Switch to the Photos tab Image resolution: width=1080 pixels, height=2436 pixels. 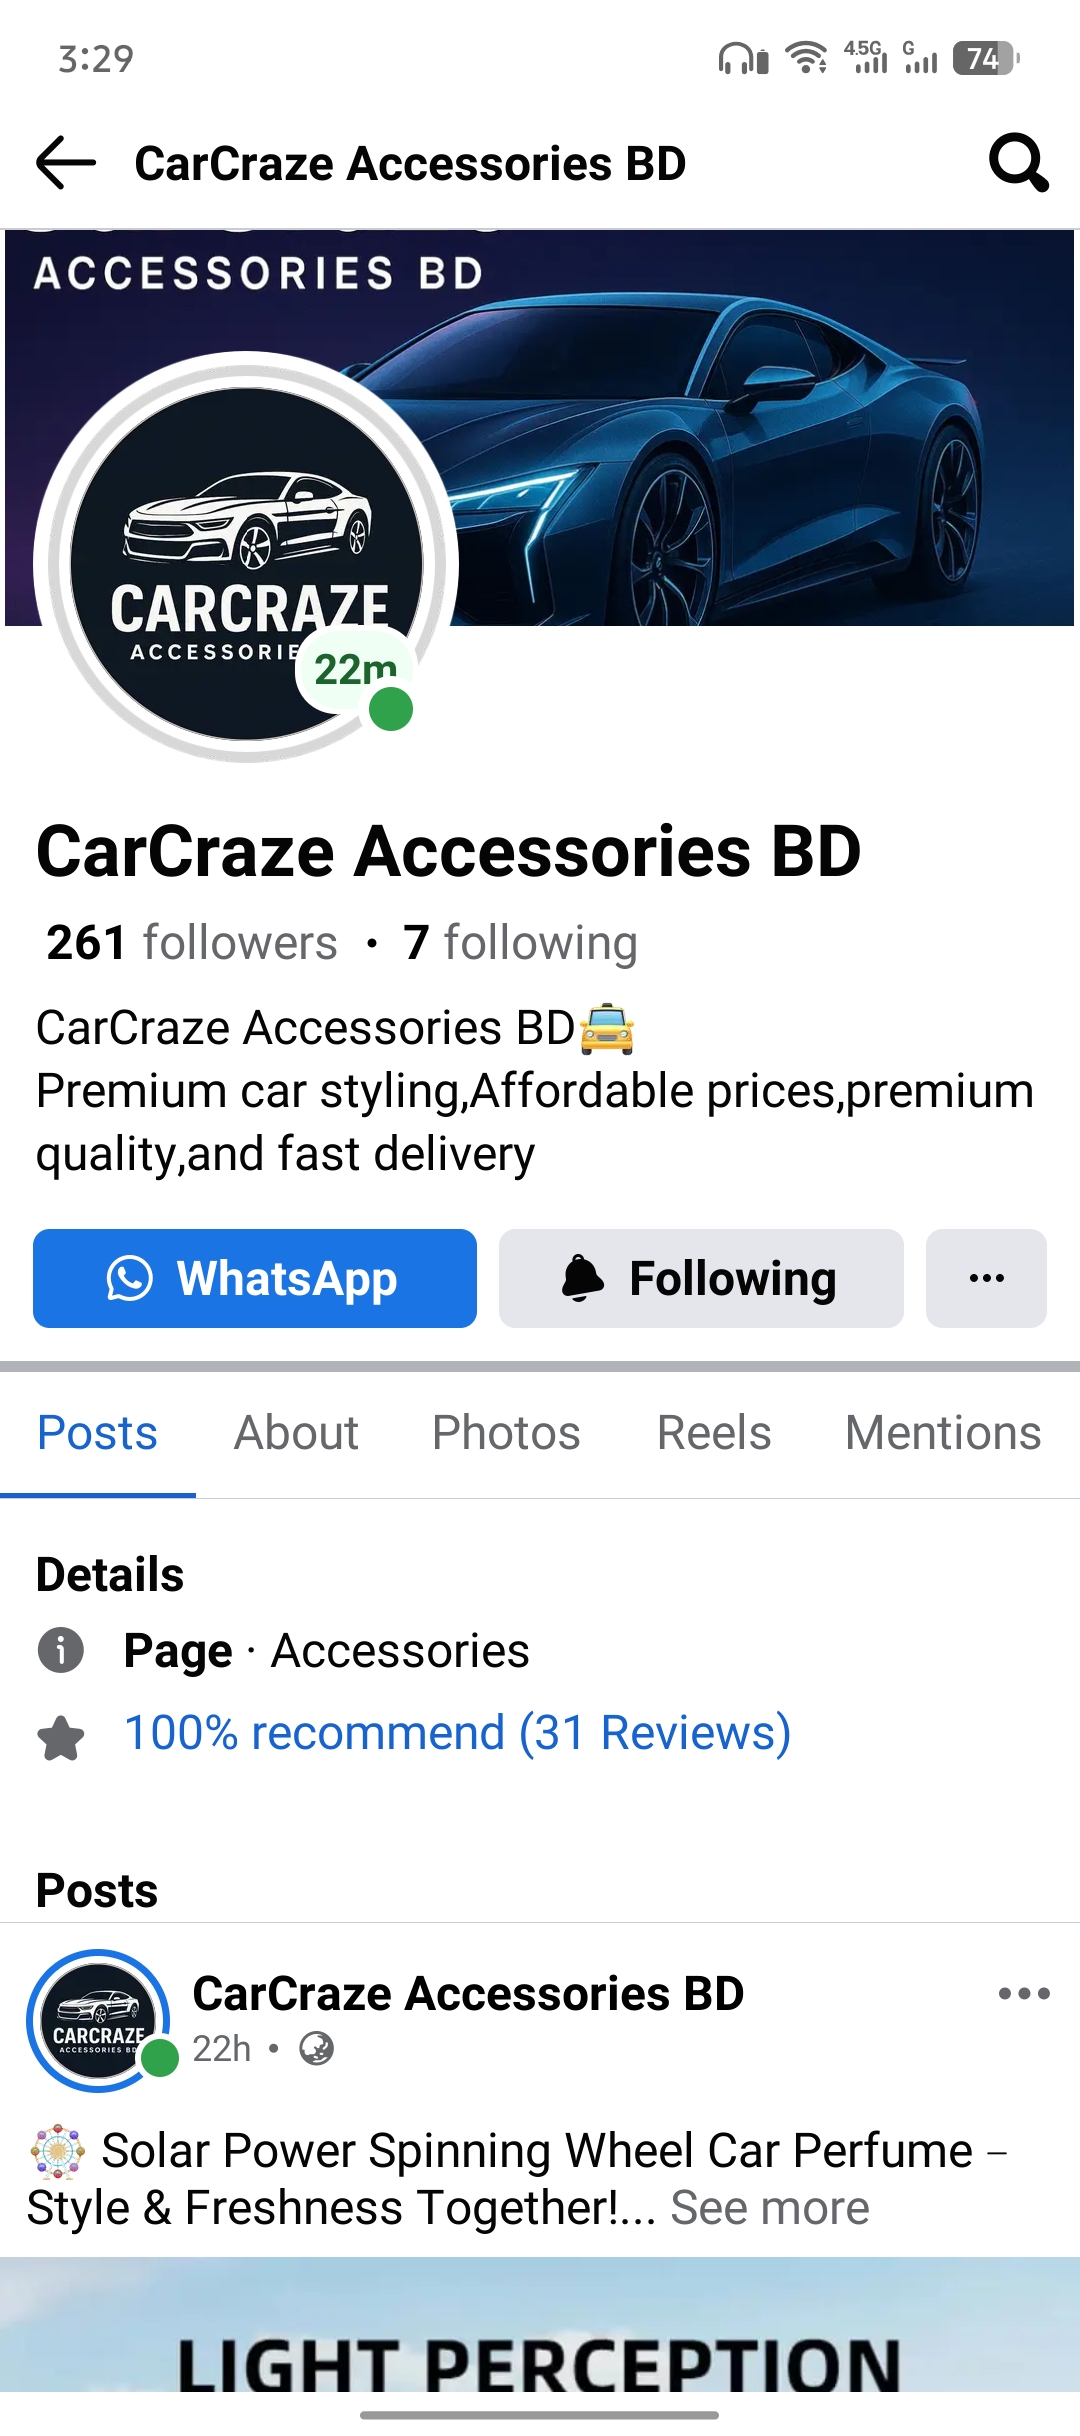point(506,1432)
